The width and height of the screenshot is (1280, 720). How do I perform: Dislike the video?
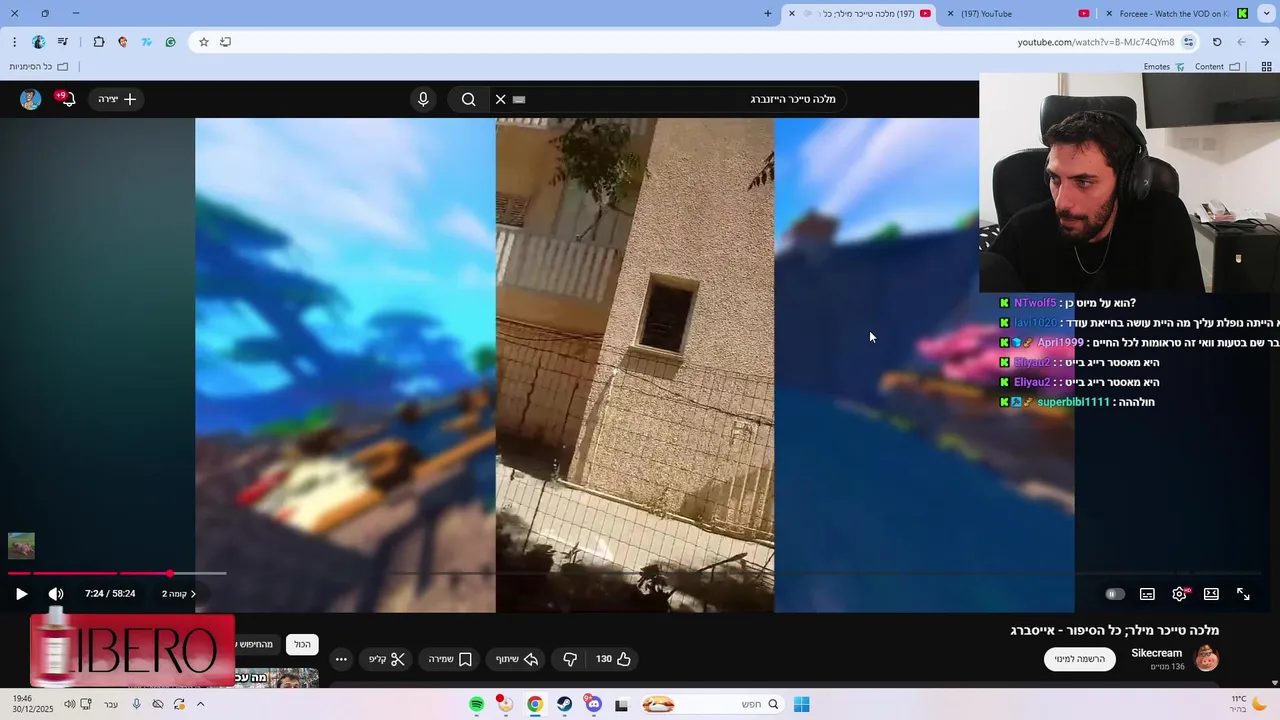pos(571,659)
